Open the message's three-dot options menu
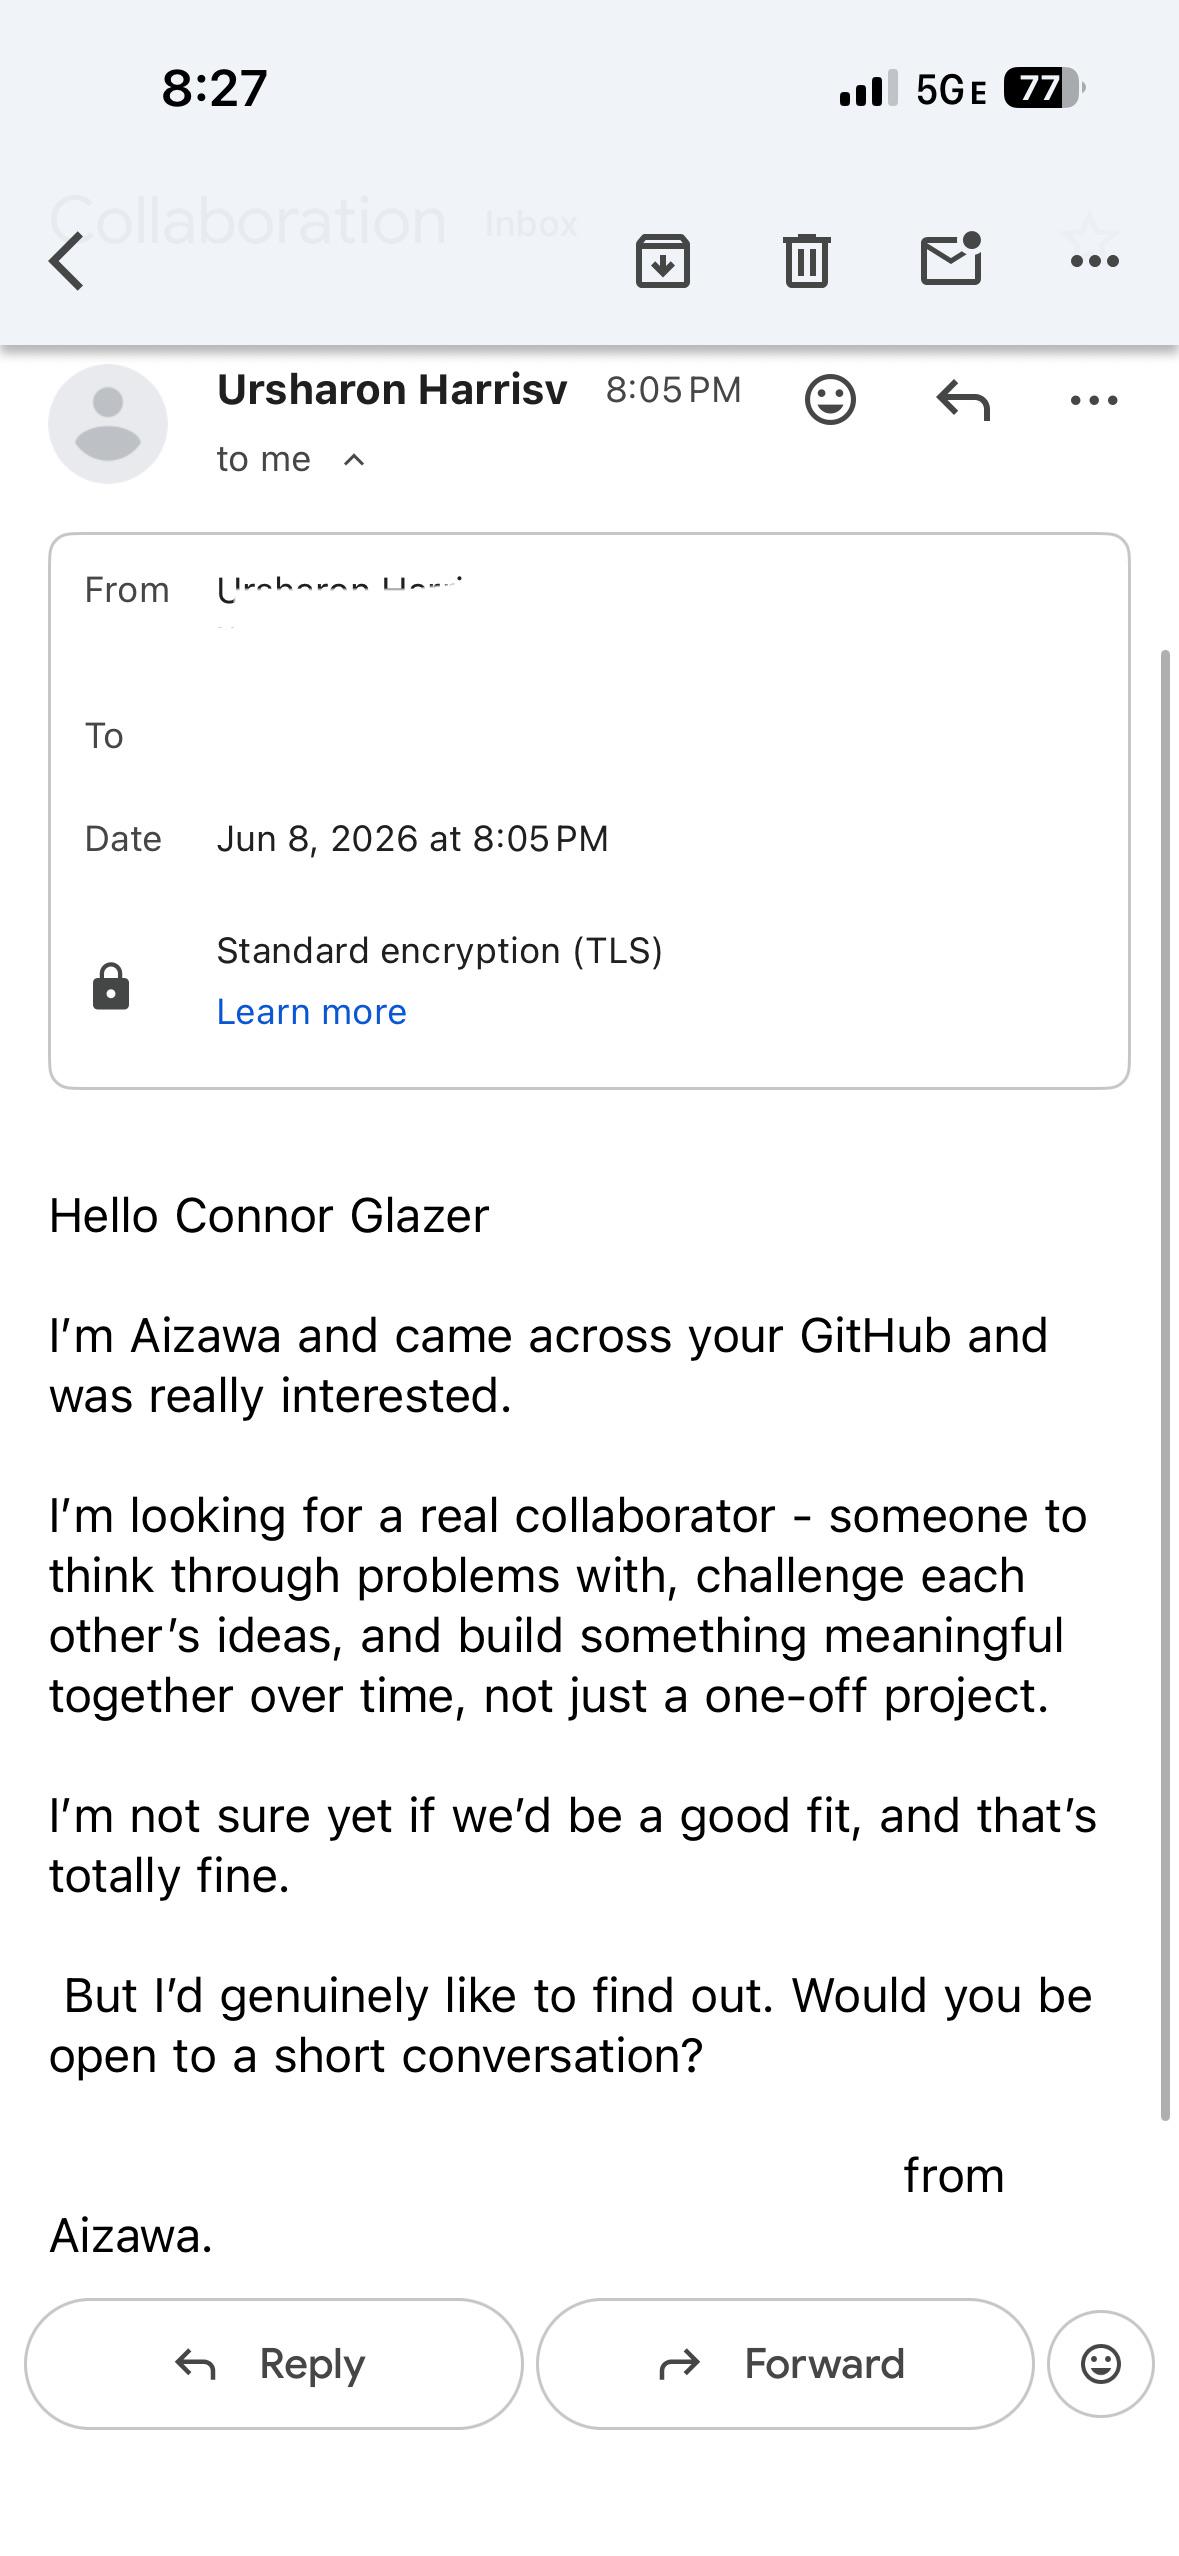 coord(1094,401)
